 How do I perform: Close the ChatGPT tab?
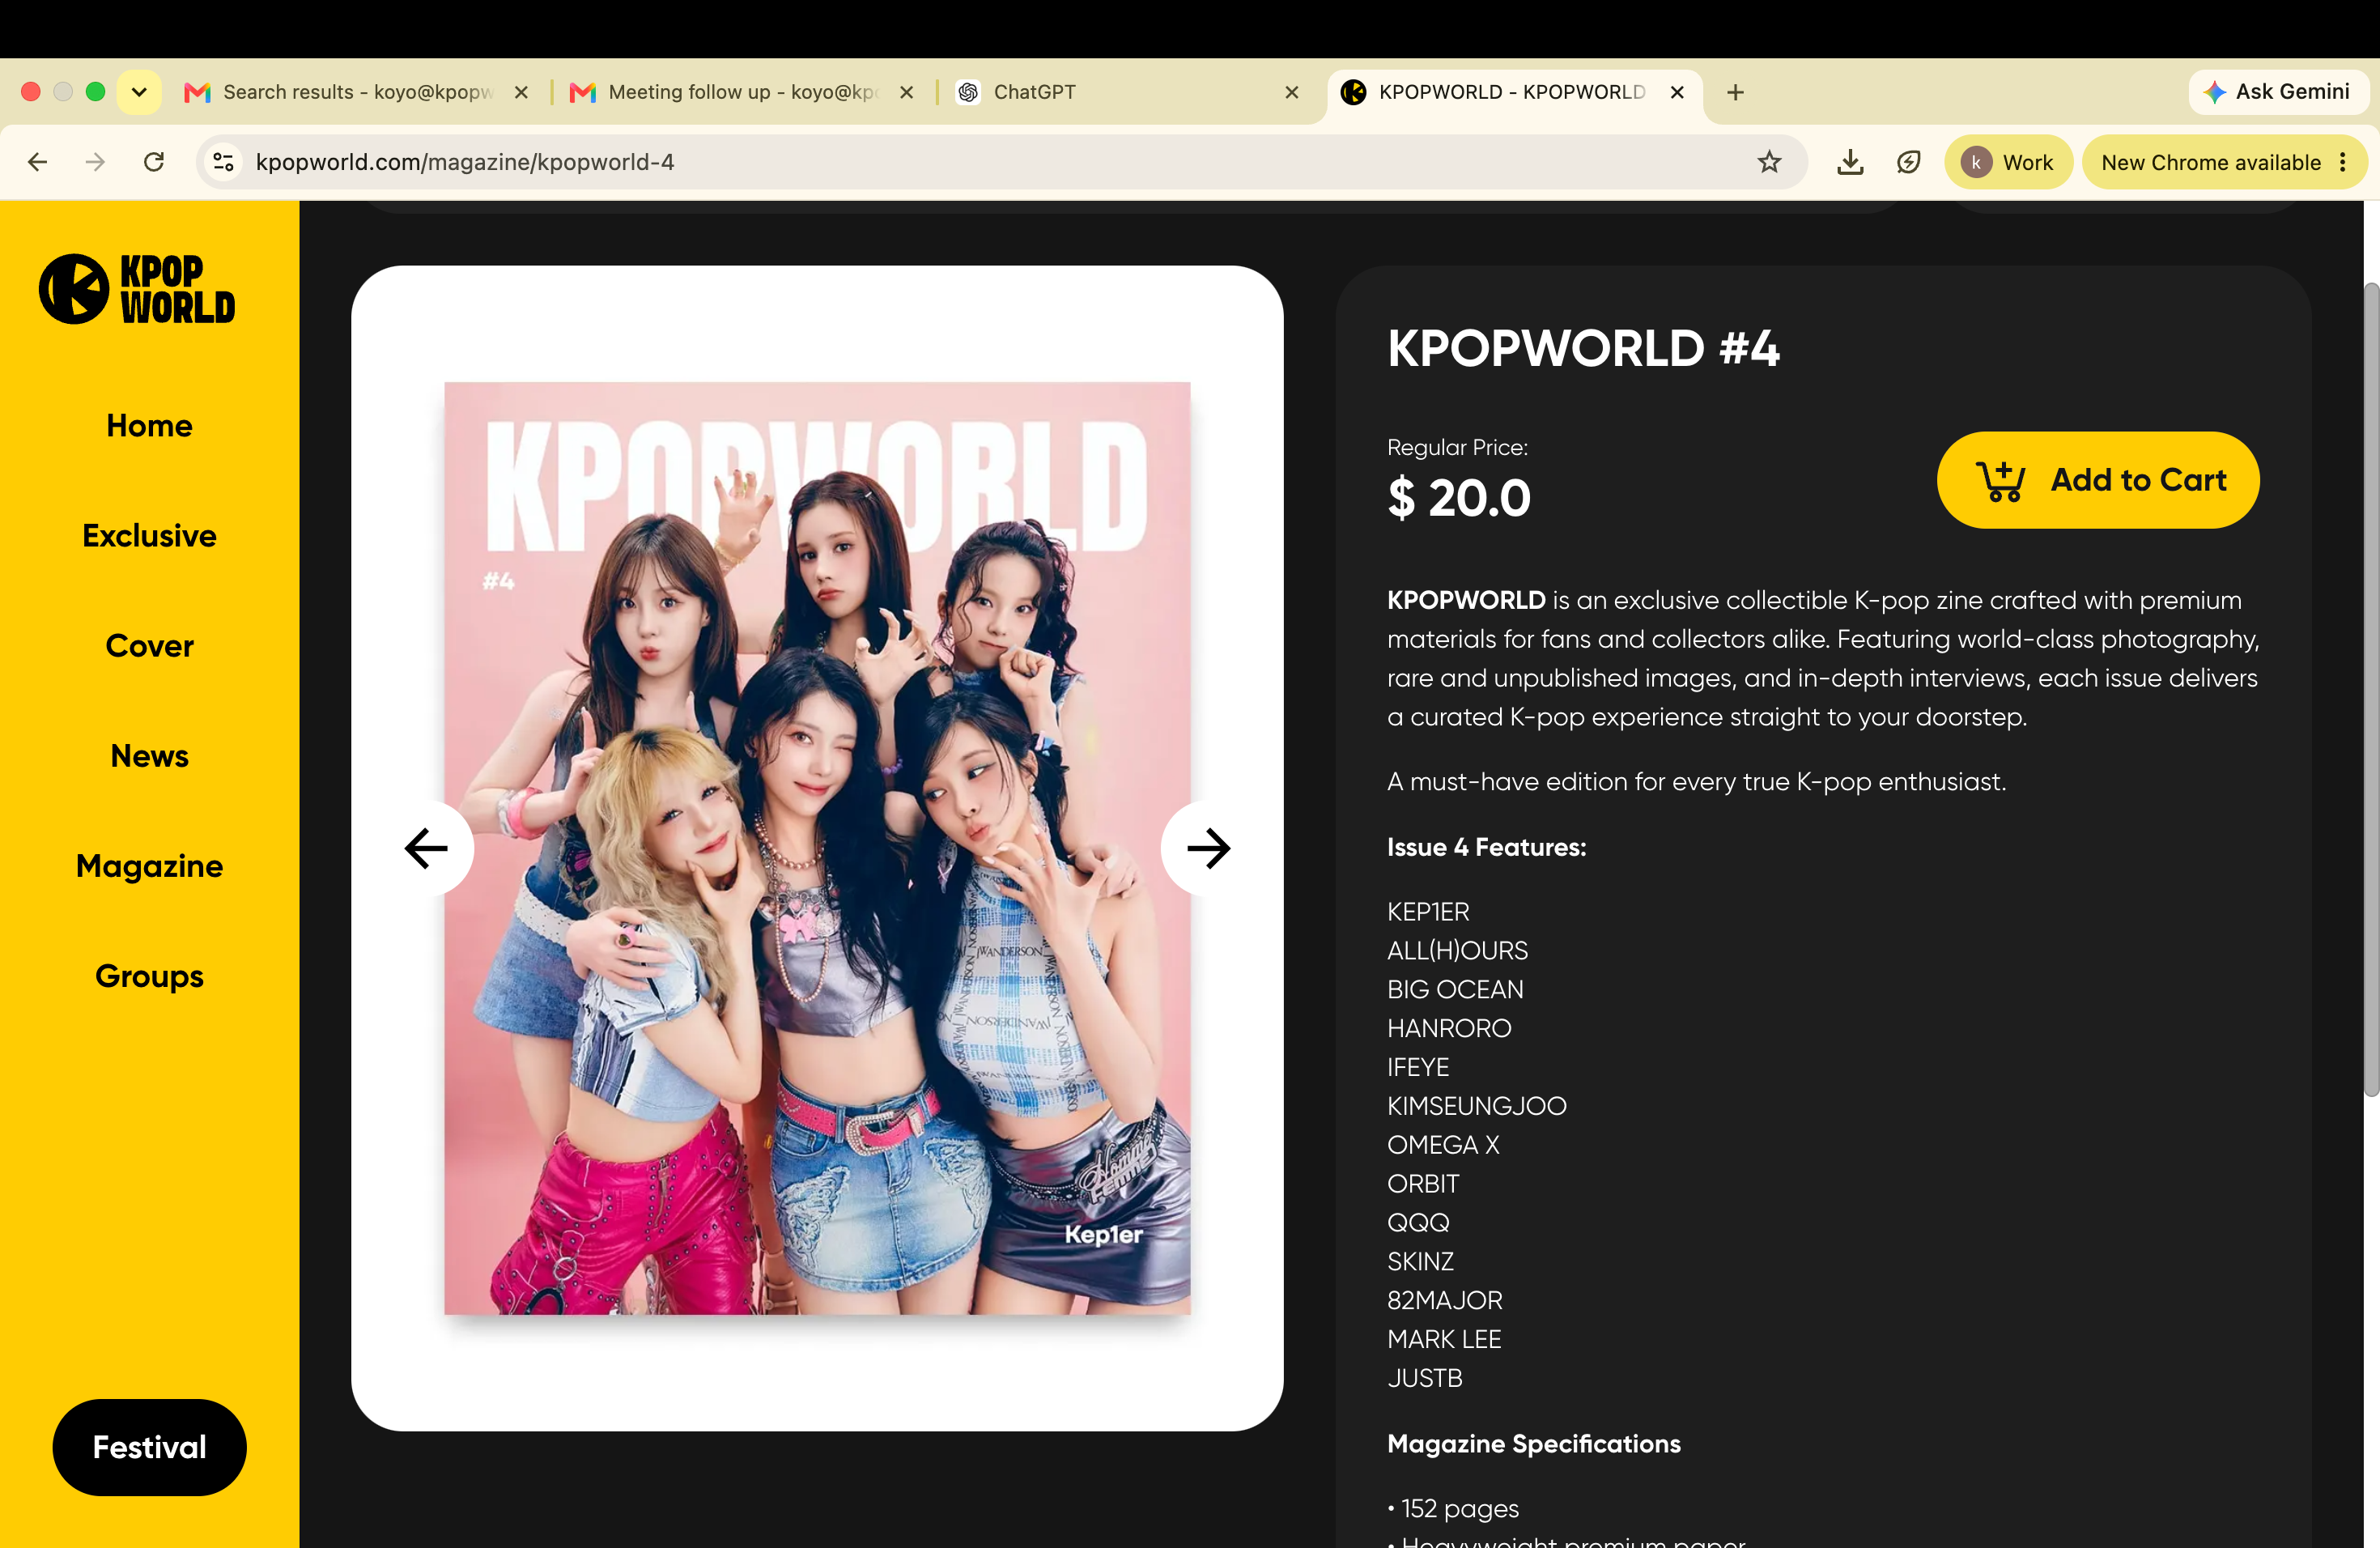click(1291, 92)
